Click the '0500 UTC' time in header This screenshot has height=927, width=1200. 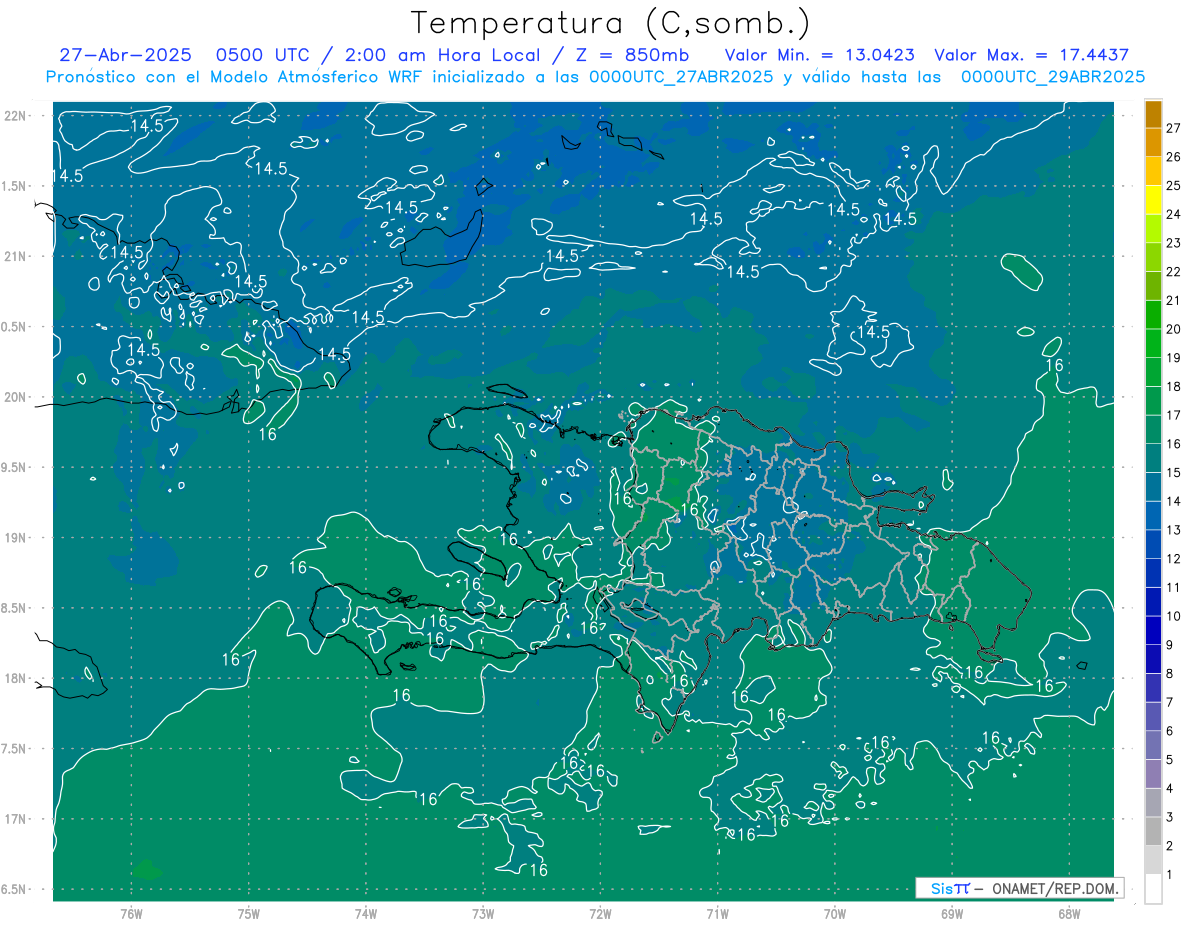[263, 55]
